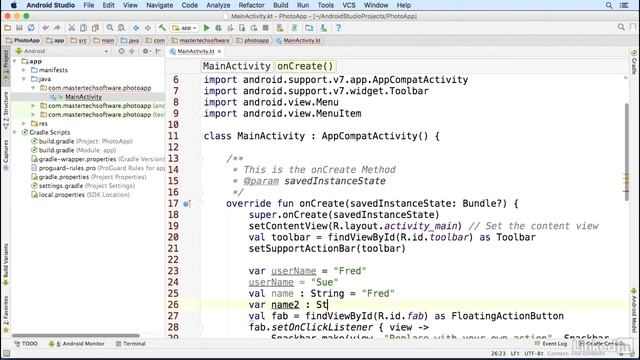The image size is (640, 360).
Task: Open the VCS menu
Action: coord(349,5)
